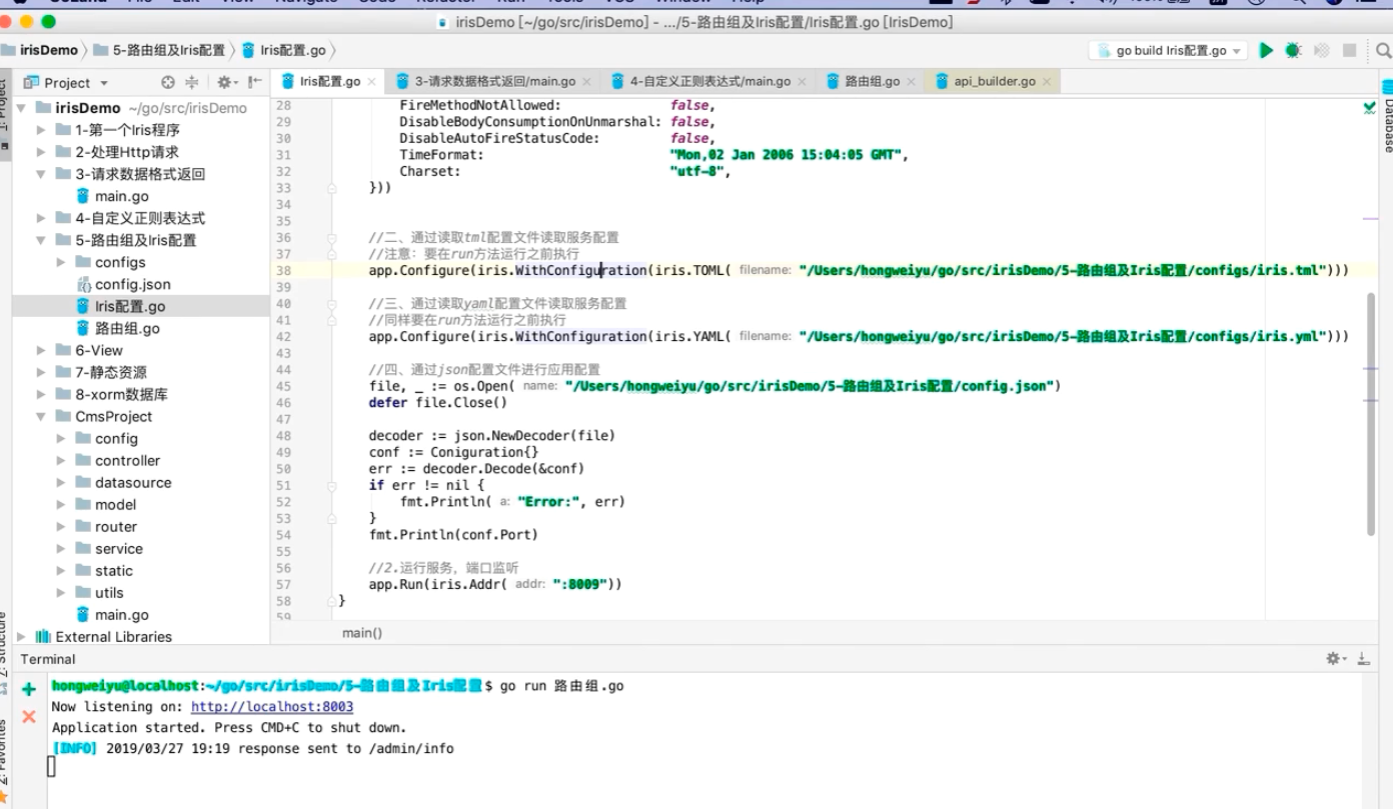Run the go build Iris配置.go configuration

[1266, 50]
